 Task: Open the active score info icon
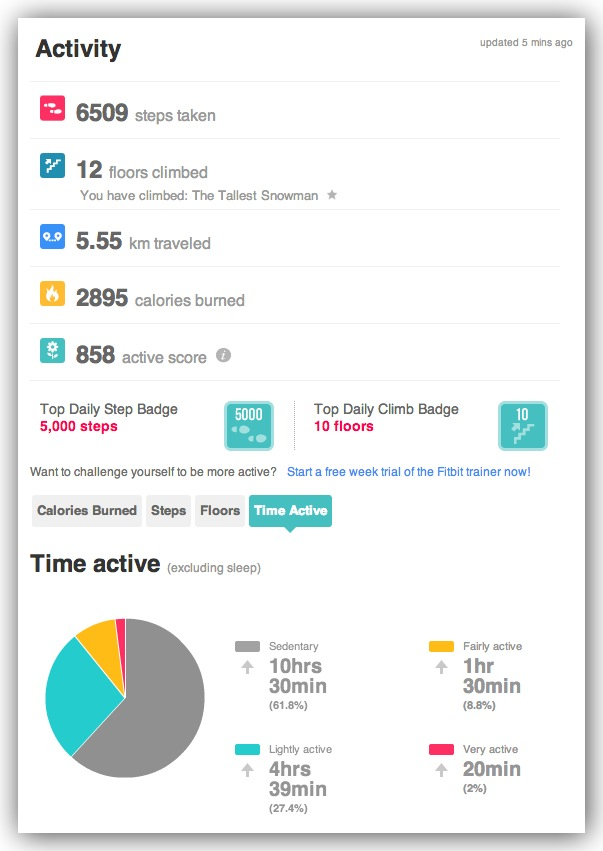[224, 355]
